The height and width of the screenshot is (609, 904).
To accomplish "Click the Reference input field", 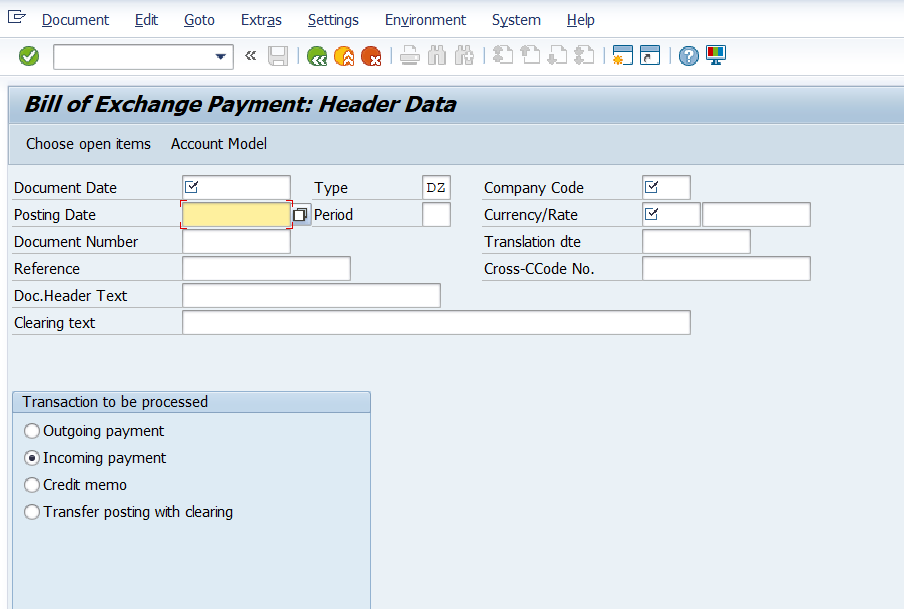I will pyautogui.click(x=266, y=269).
